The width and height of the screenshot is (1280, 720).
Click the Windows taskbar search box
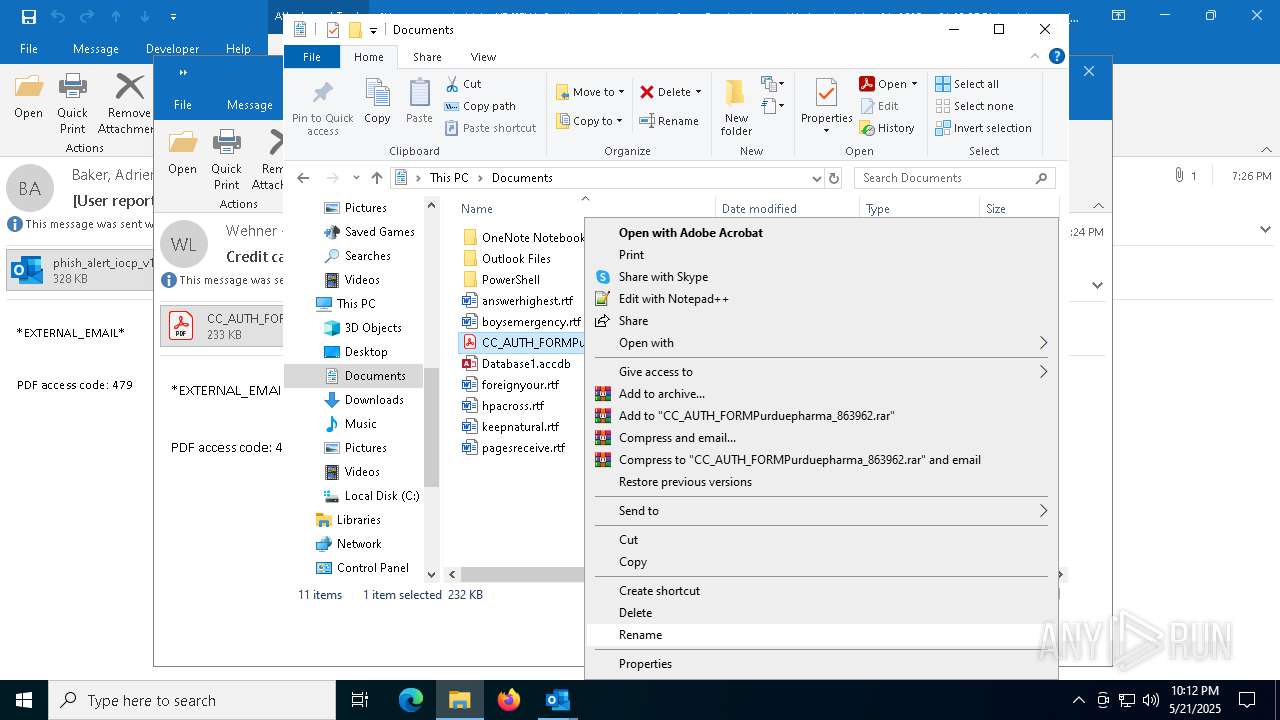192,700
